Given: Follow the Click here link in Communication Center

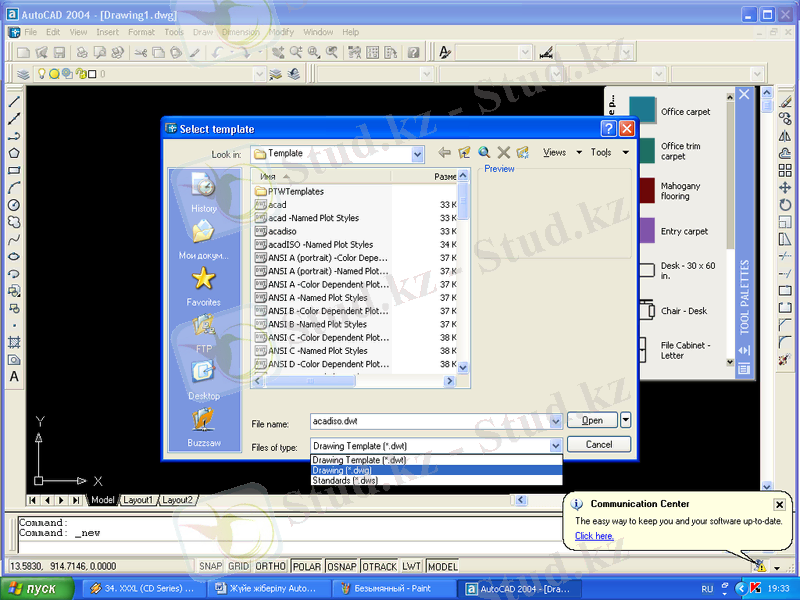Looking at the screenshot, I should [x=594, y=536].
